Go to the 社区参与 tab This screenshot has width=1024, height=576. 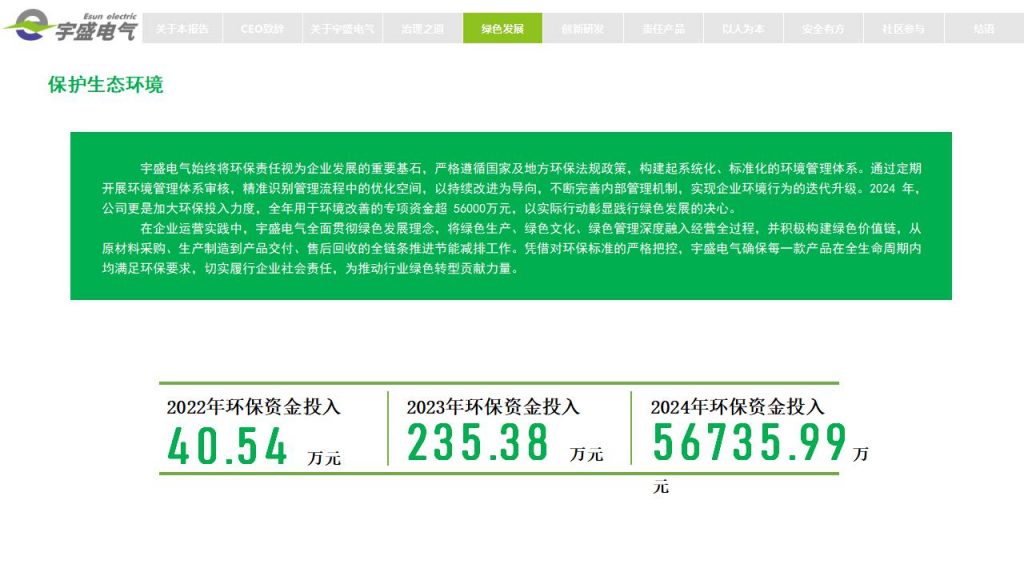point(903,29)
